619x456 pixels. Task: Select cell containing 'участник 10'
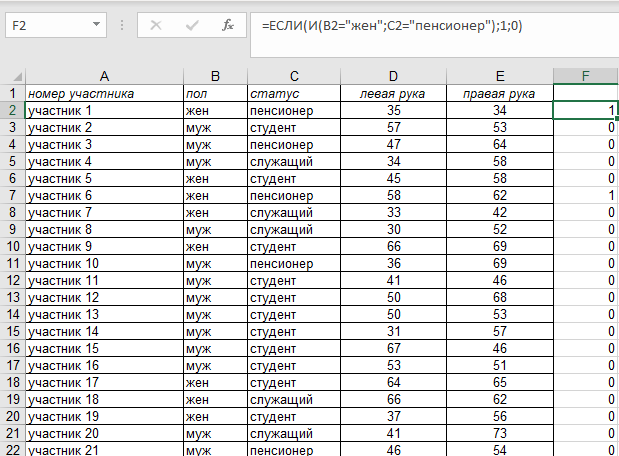click(104, 263)
